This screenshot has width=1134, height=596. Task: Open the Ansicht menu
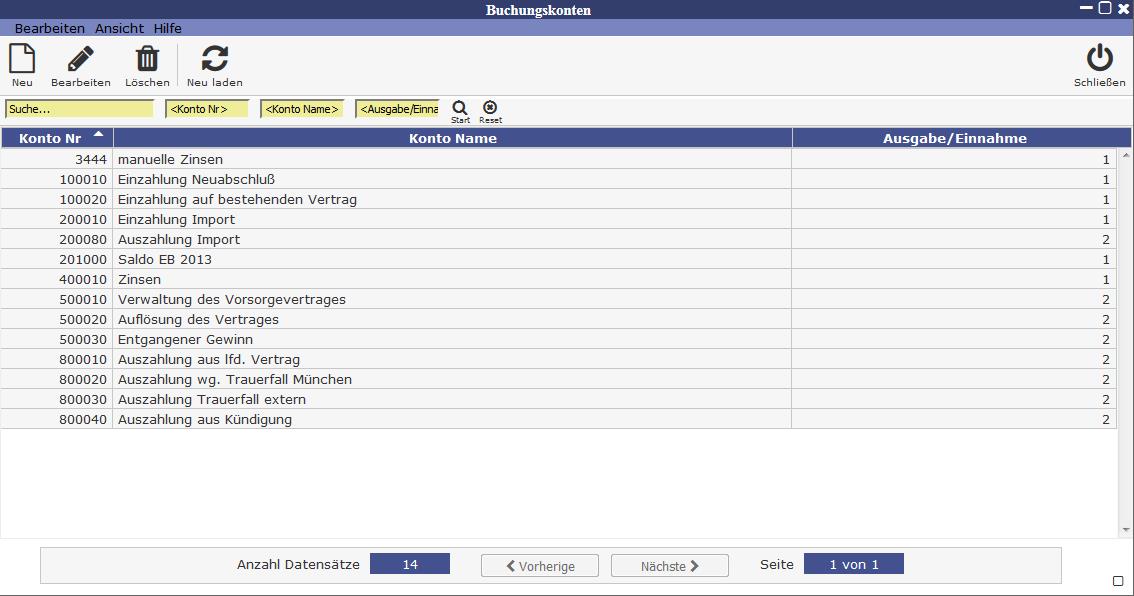point(119,29)
